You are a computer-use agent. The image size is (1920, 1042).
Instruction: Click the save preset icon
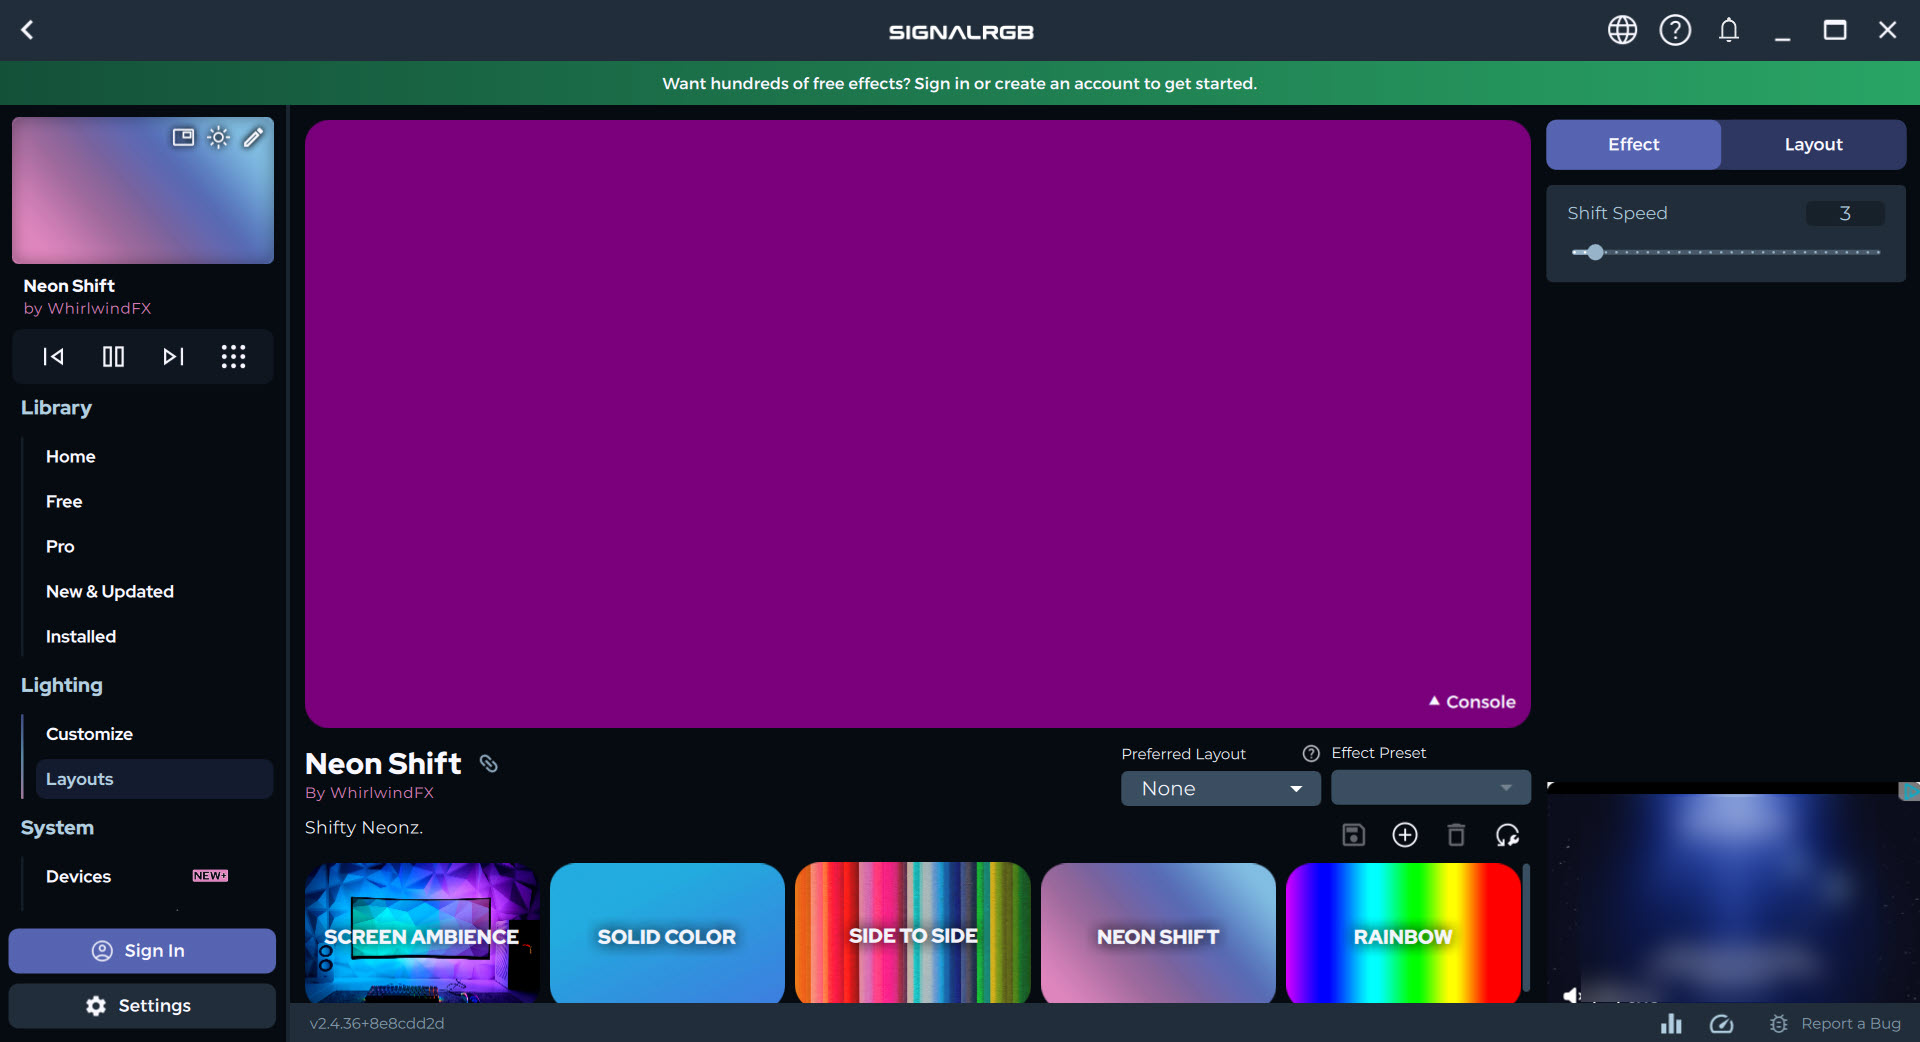pyautogui.click(x=1353, y=835)
